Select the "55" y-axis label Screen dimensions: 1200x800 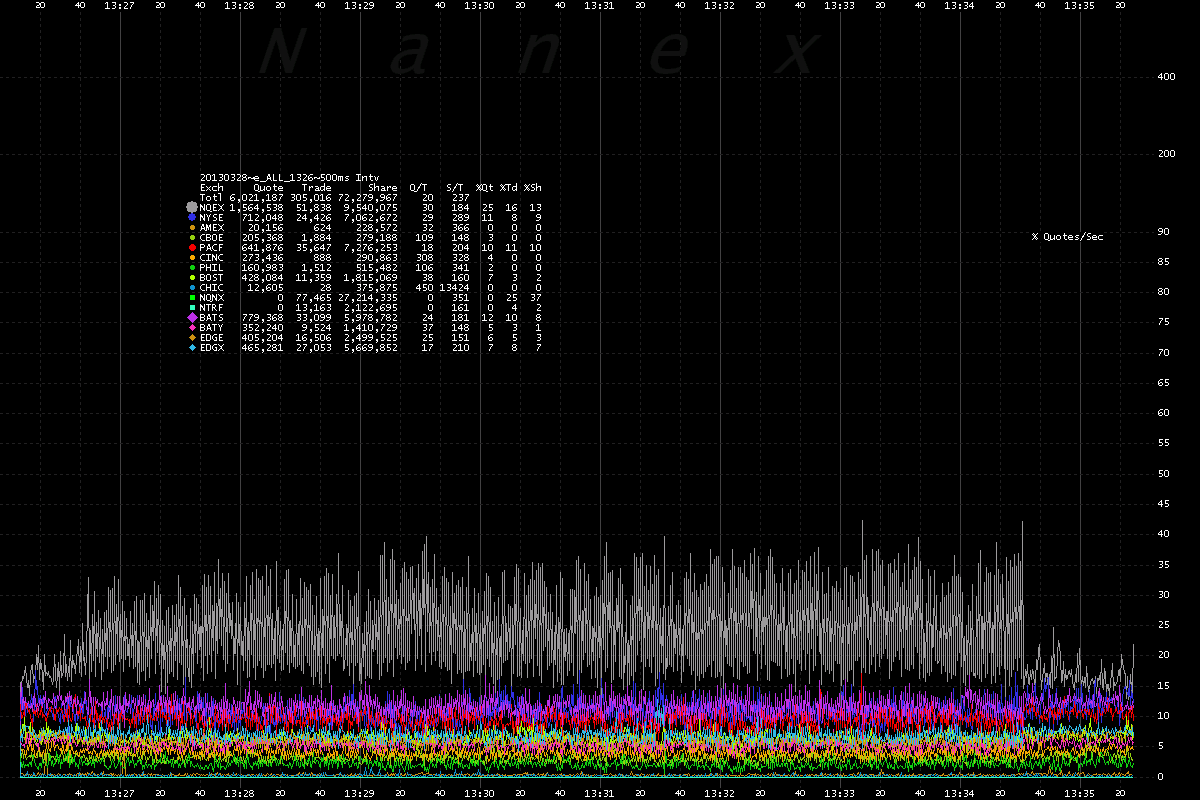click(1162, 443)
